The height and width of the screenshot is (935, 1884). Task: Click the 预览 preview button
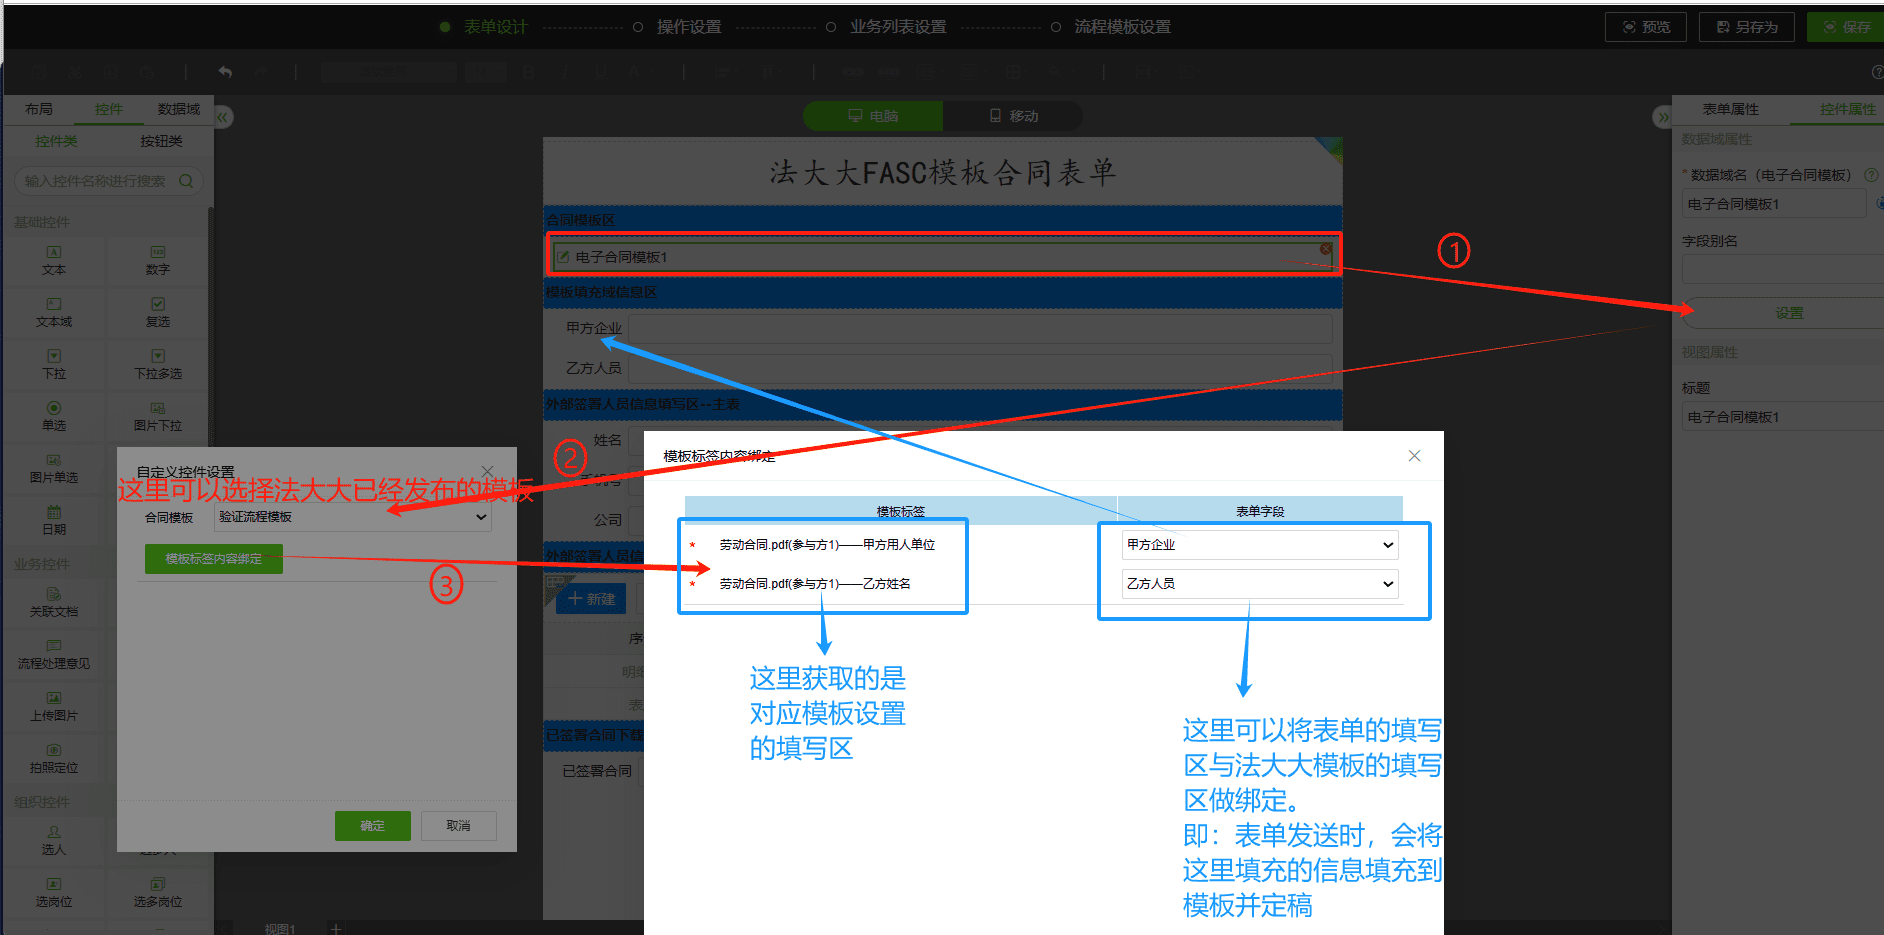[1646, 27]
